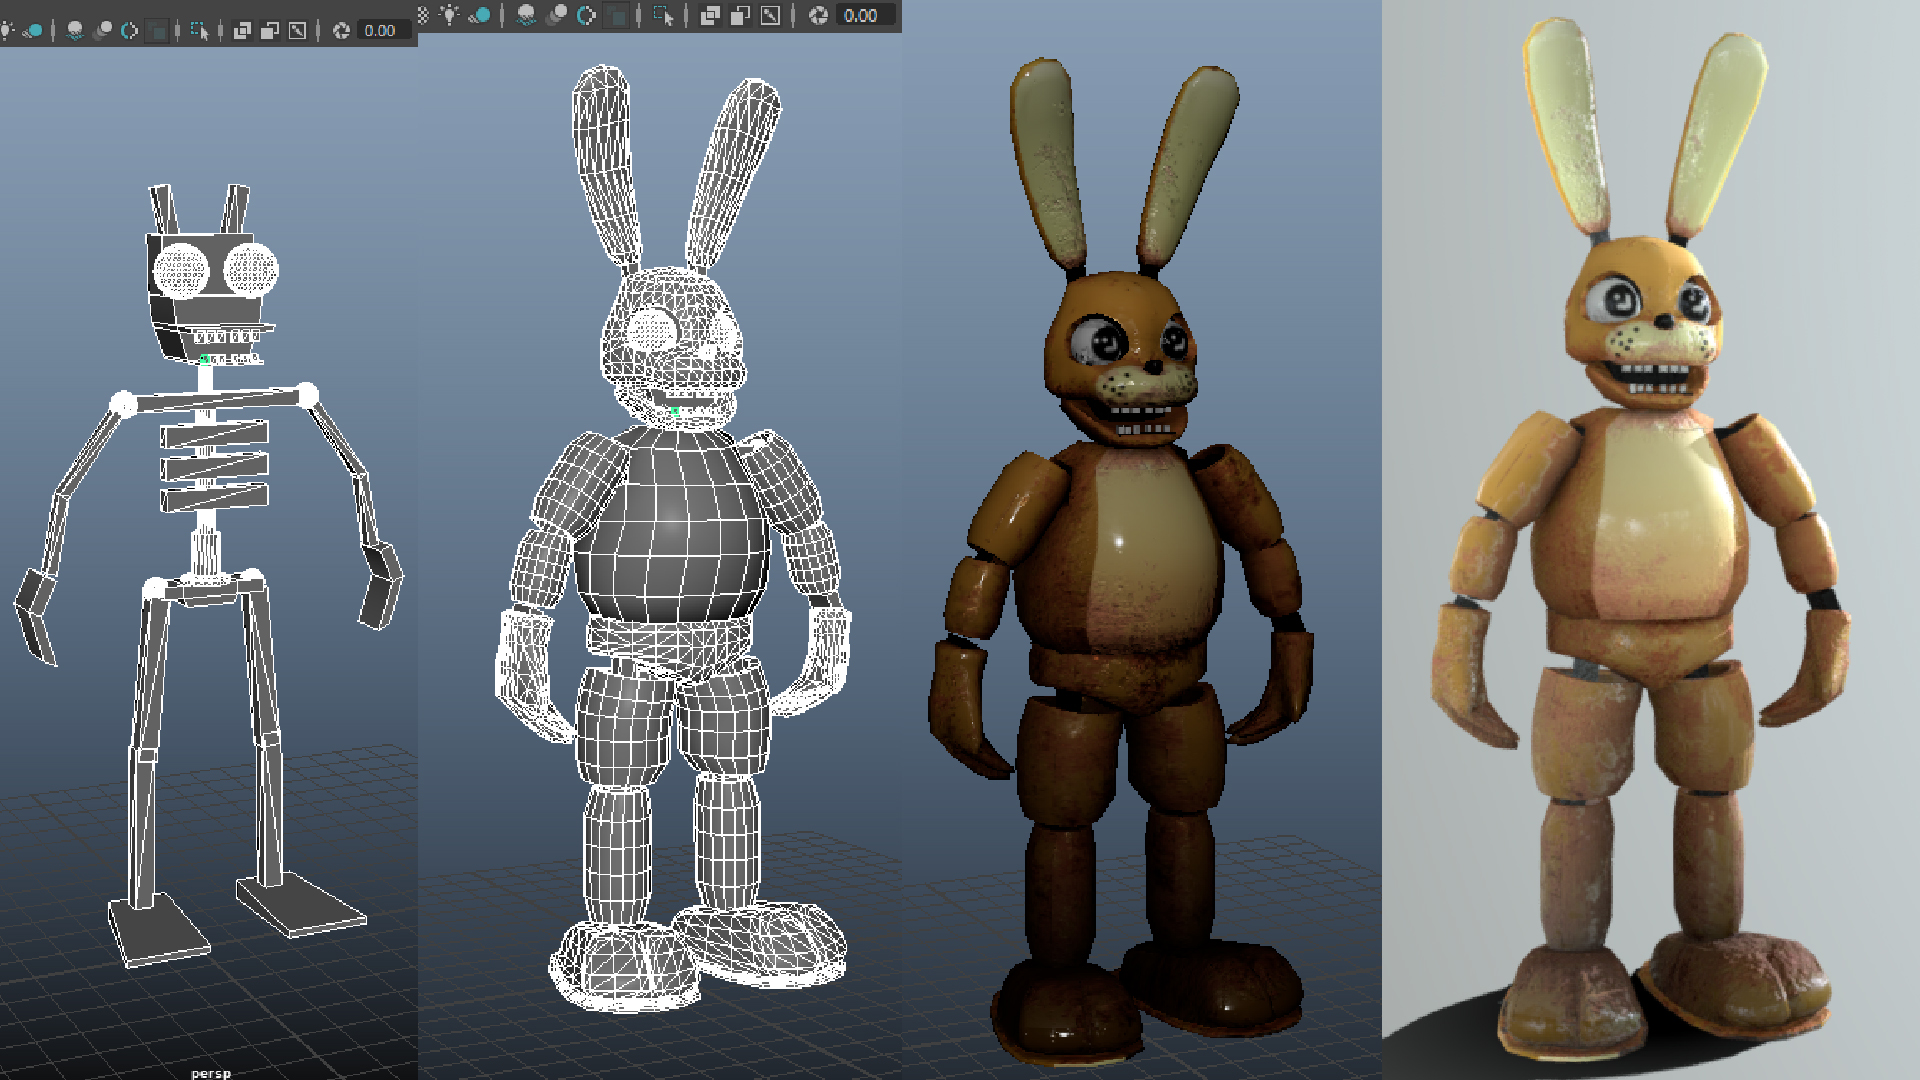Screen dimensions: 1920x1080
Task: Enable Screen Space Ambient Occlusion in wireframe viewport
Action: (x=526, y=15)
